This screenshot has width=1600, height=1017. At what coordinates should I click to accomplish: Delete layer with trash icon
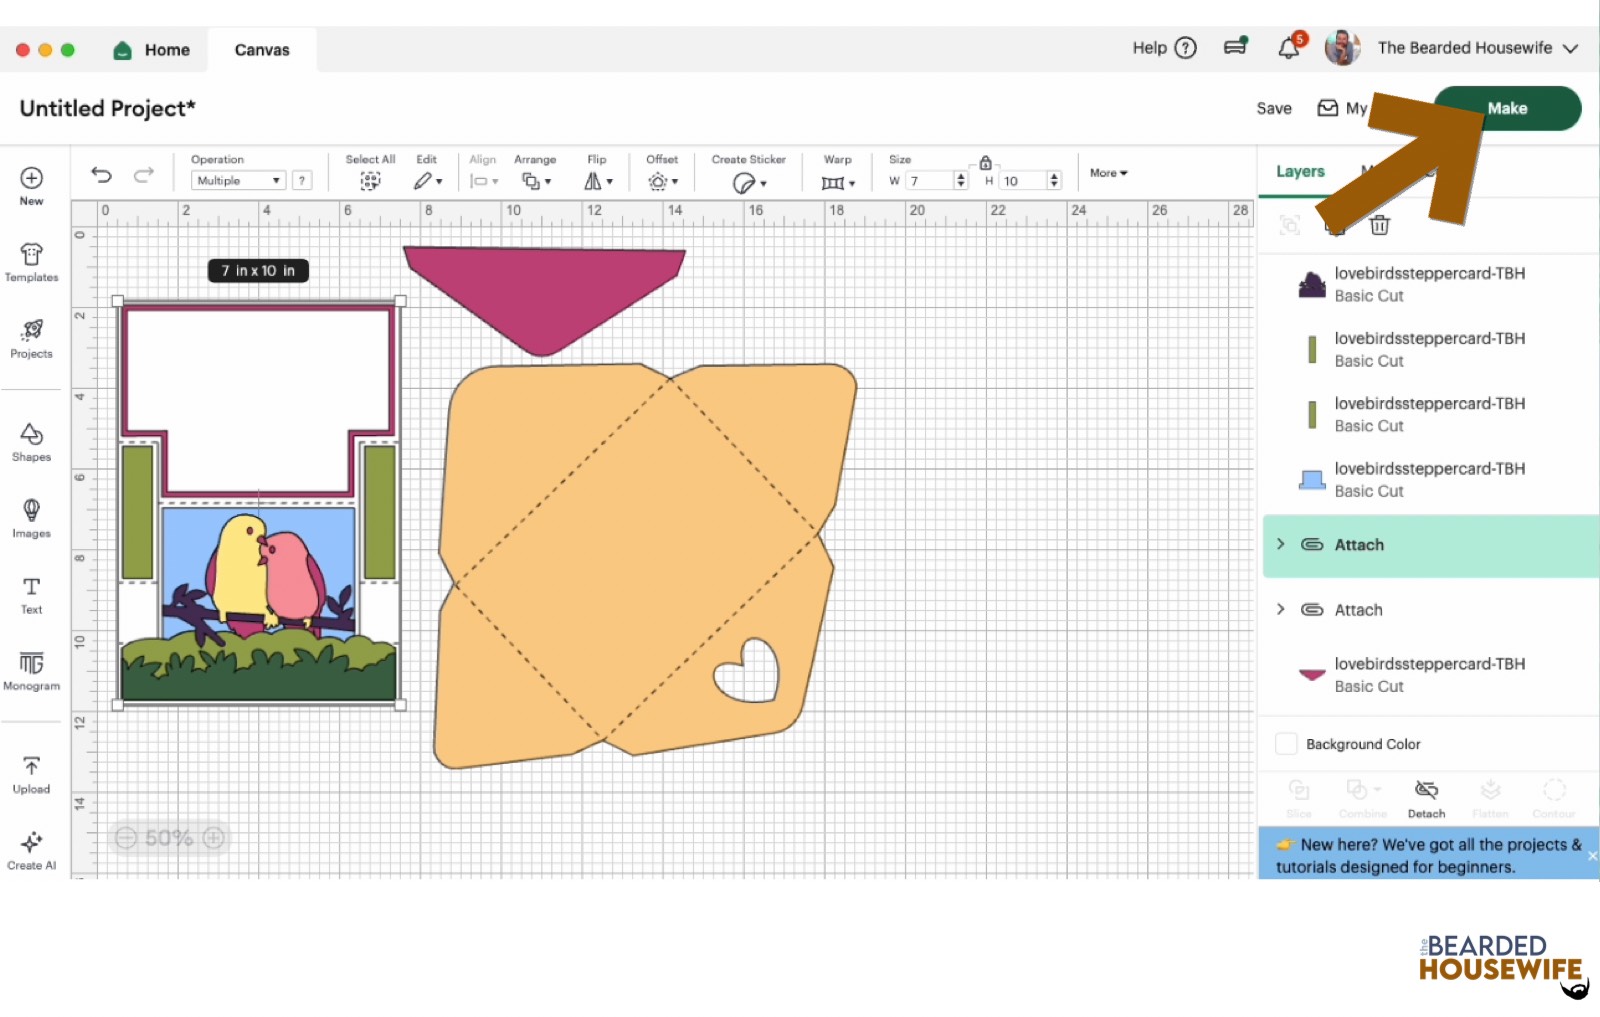click(x=1379, y=225)
